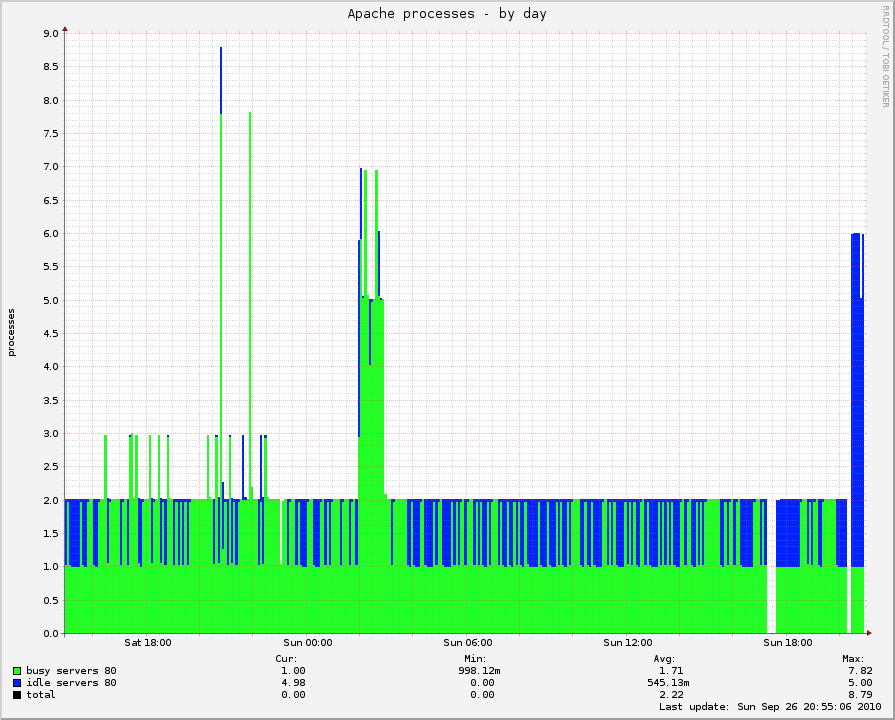The width and height of the screenshot is (895, 720).
Task: Click the 'Sat 18:00' x-axis label
Action: click(148, 643)
